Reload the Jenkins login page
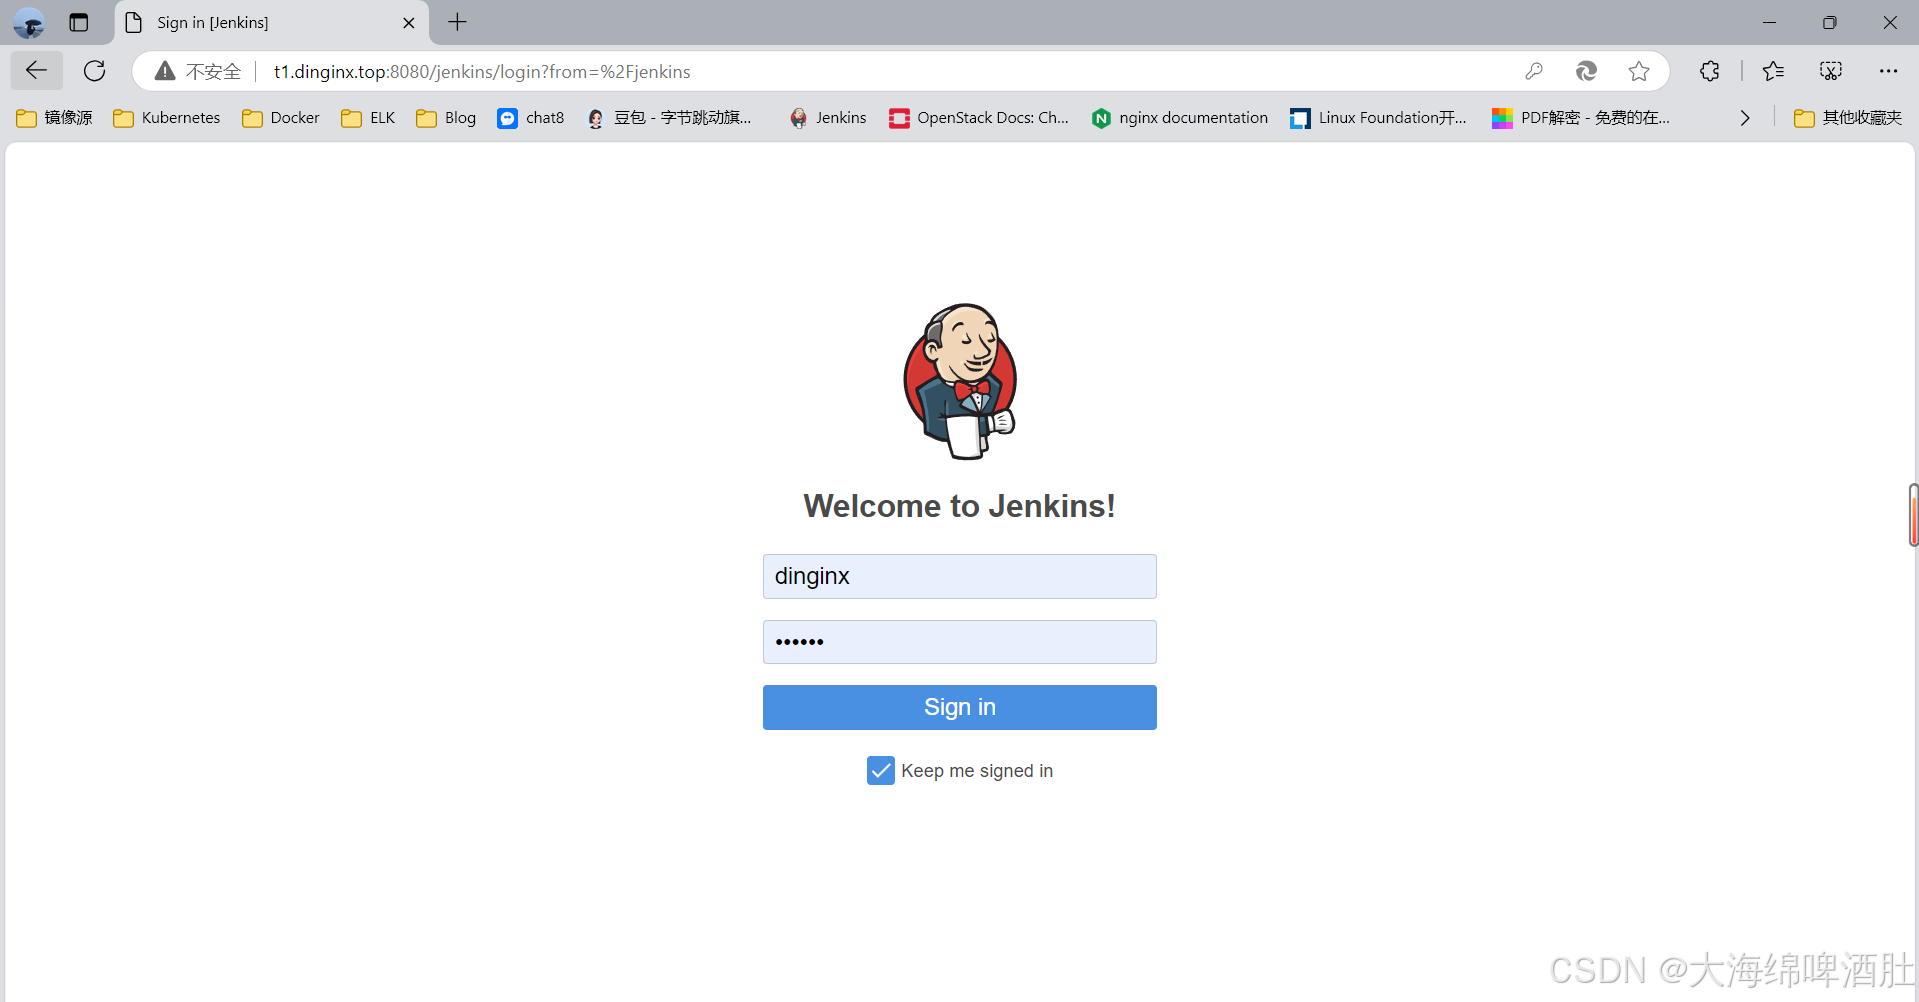 [x=95, y=71]
